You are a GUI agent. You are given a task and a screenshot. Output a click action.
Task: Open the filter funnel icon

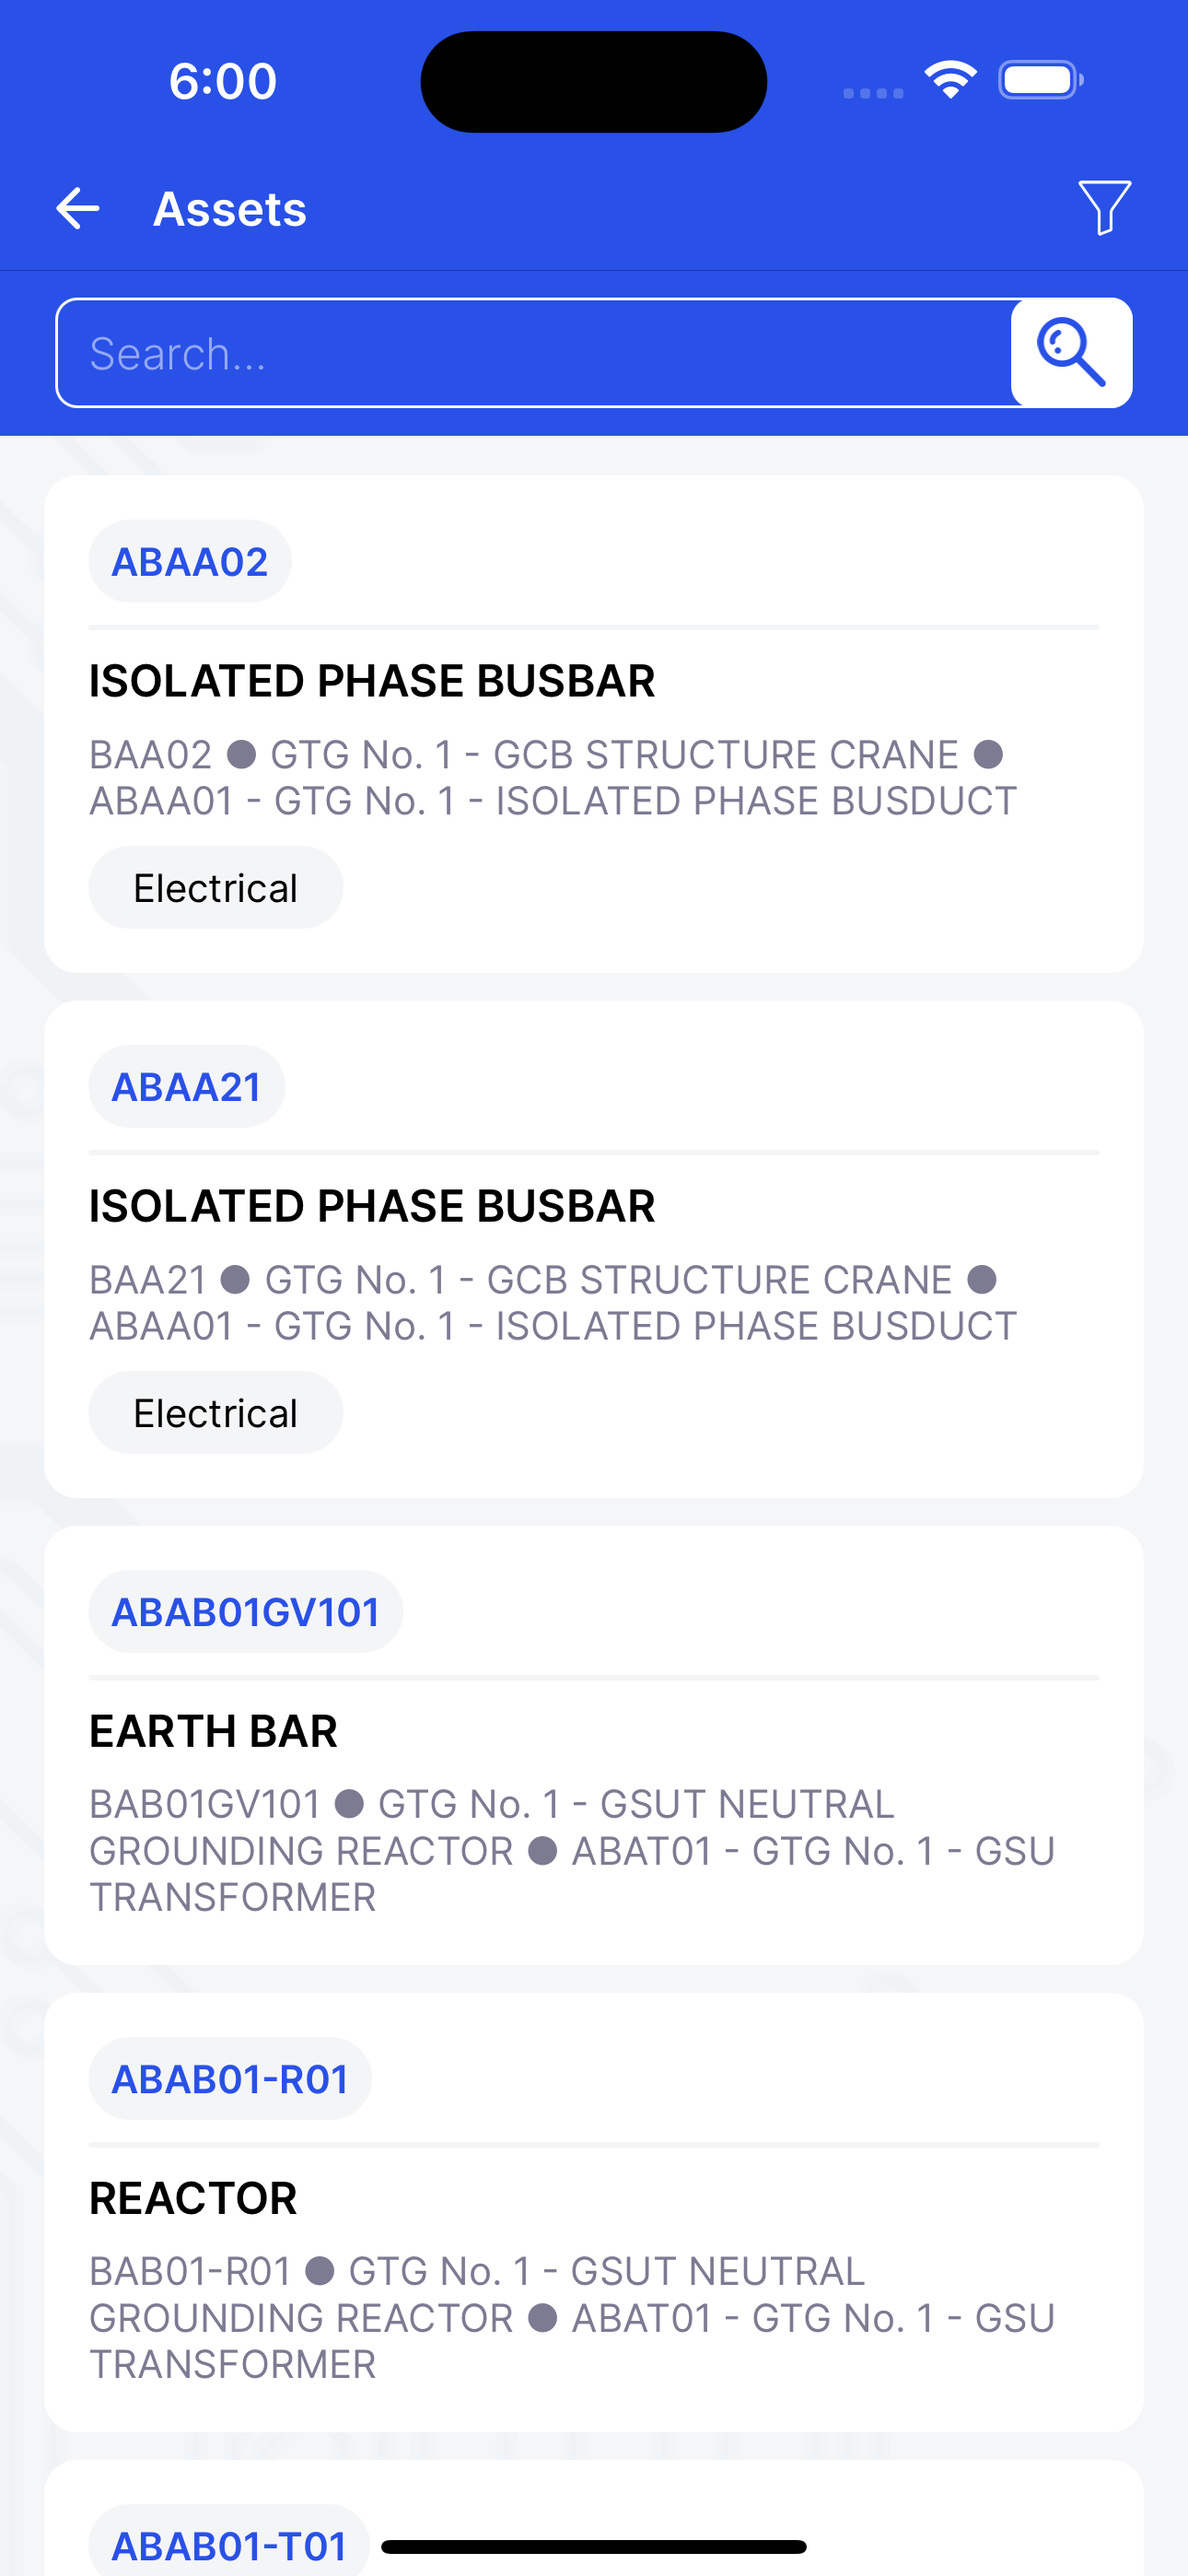[1105, 208]
